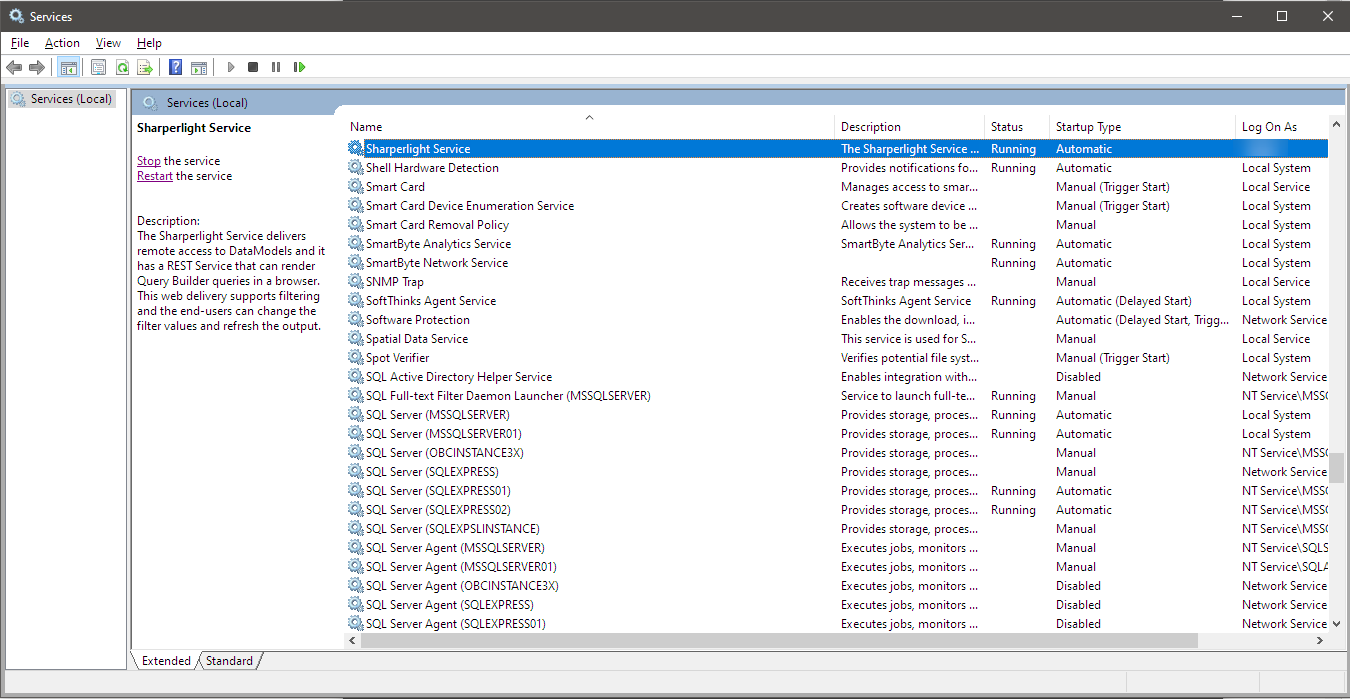
Task: Click the Stop the service link
Action: [148, 160]
